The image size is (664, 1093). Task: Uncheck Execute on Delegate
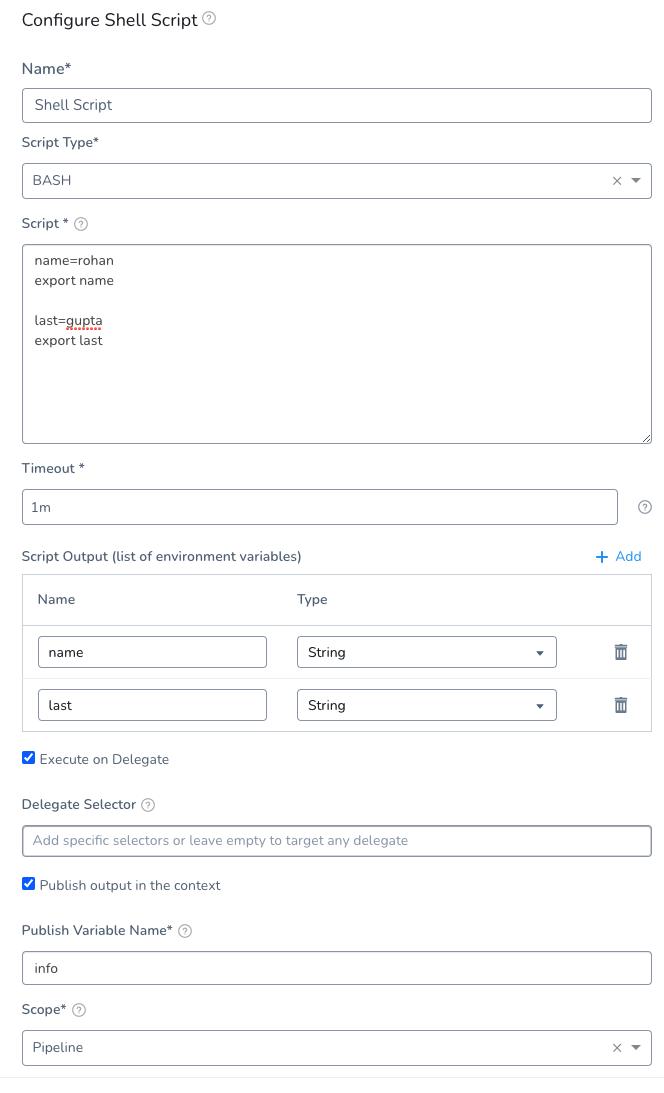[29, 758]
